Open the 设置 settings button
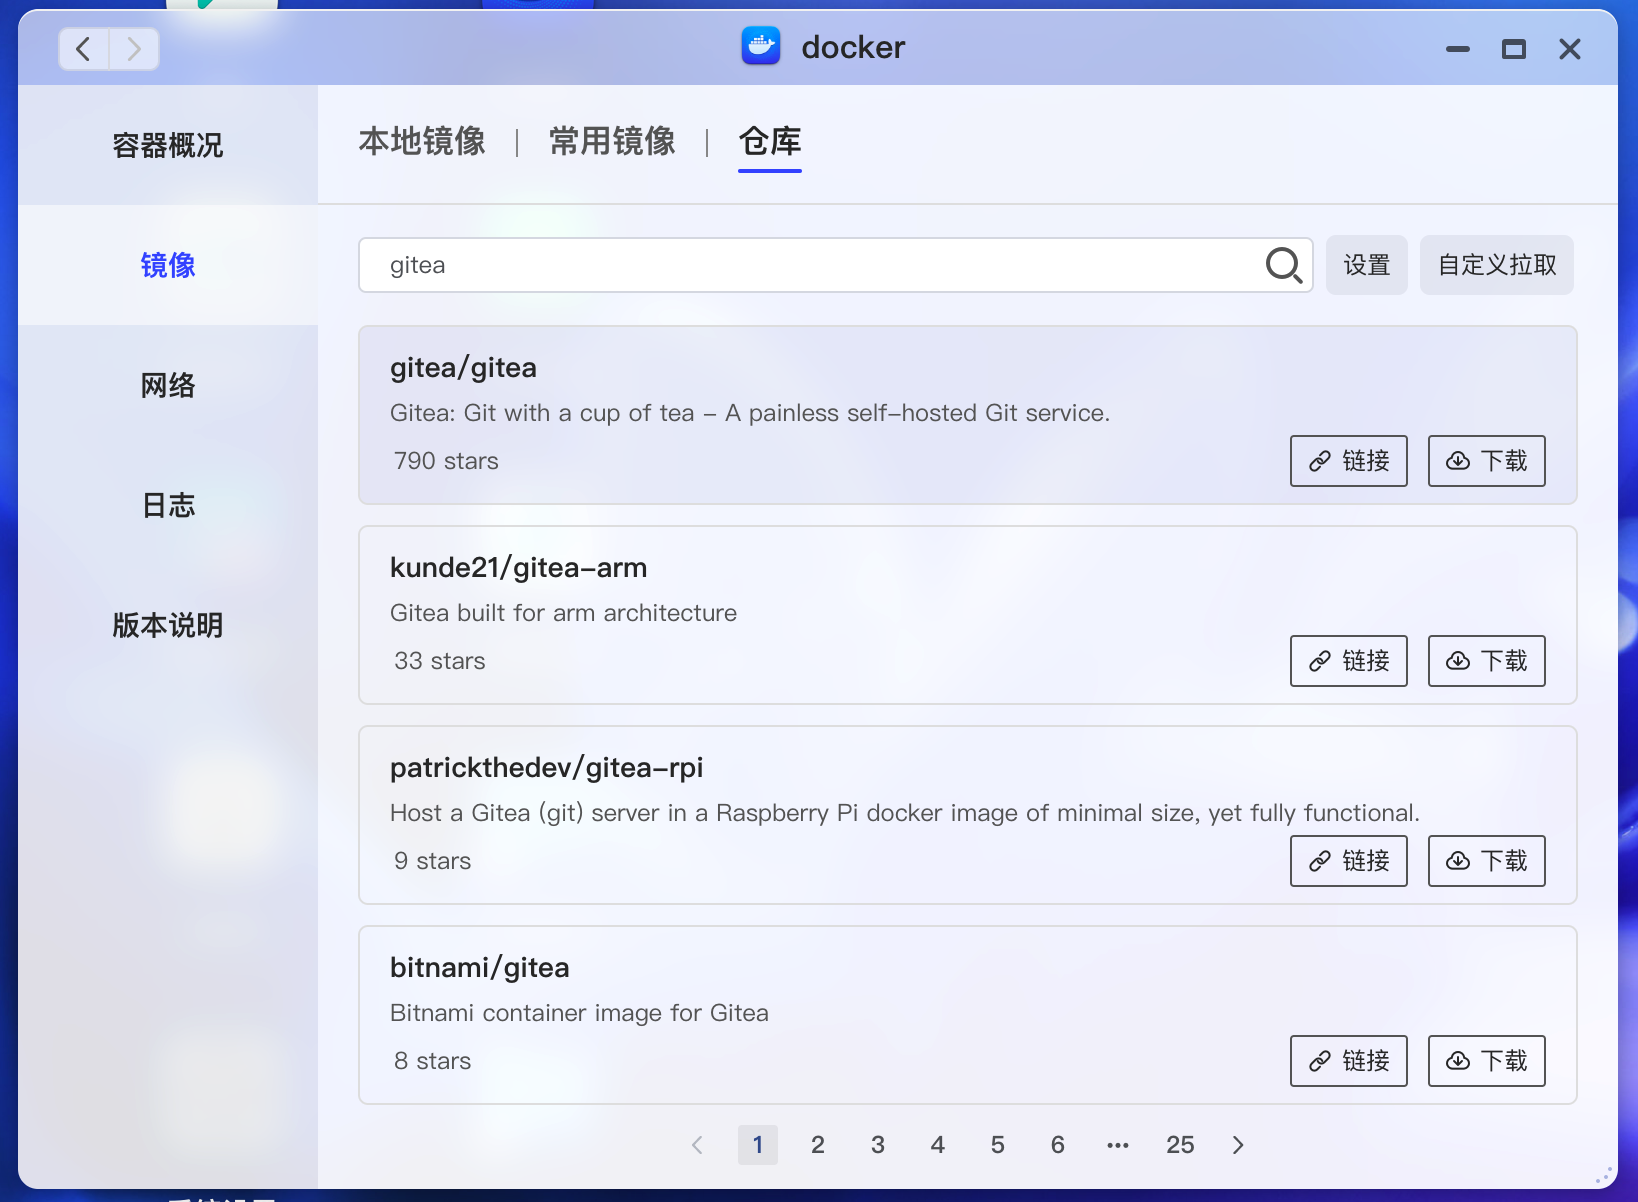Viewport: 1638px width, 1202px height. (1366, 265)
